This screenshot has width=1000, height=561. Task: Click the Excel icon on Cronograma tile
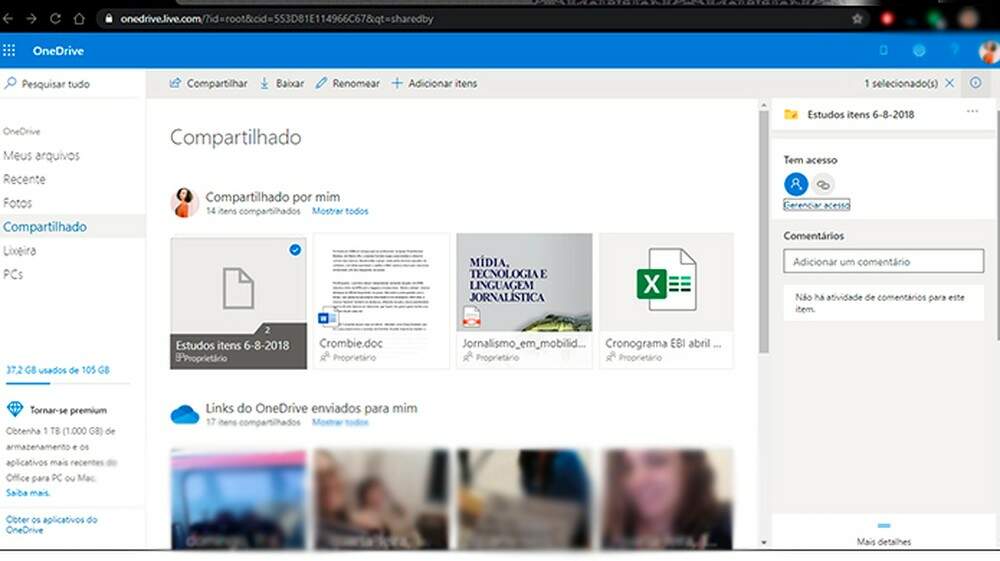(666, 280)
